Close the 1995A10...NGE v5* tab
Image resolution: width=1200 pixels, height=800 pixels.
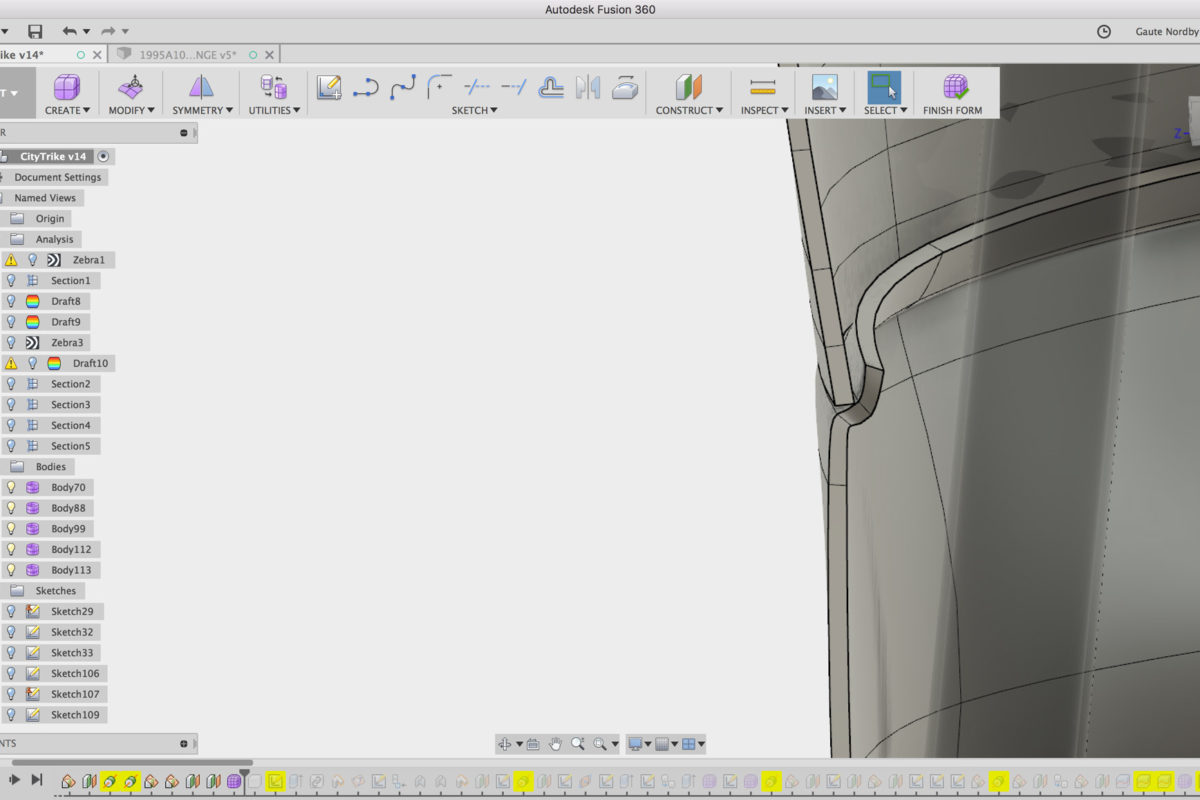[269, 55]
